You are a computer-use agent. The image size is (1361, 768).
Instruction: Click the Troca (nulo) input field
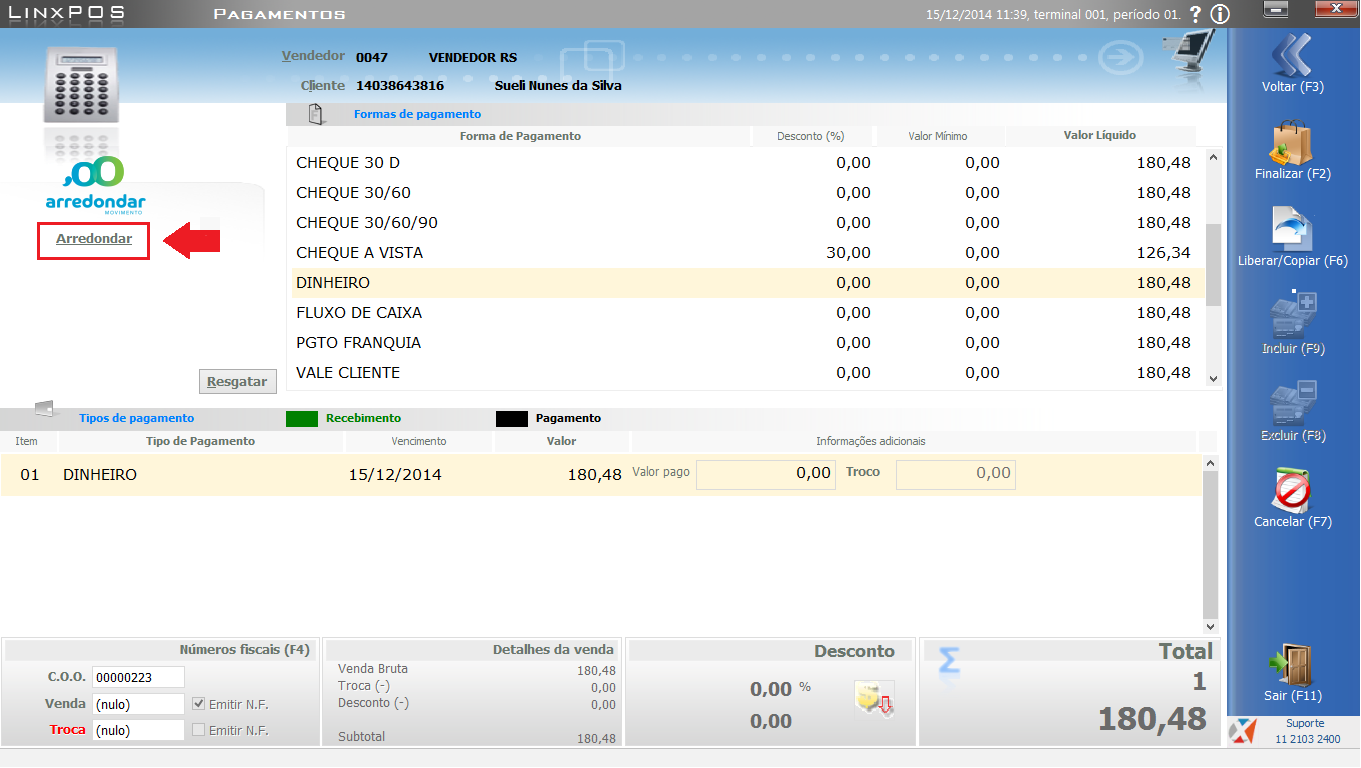pyautogui.click(x=138, y=730)
